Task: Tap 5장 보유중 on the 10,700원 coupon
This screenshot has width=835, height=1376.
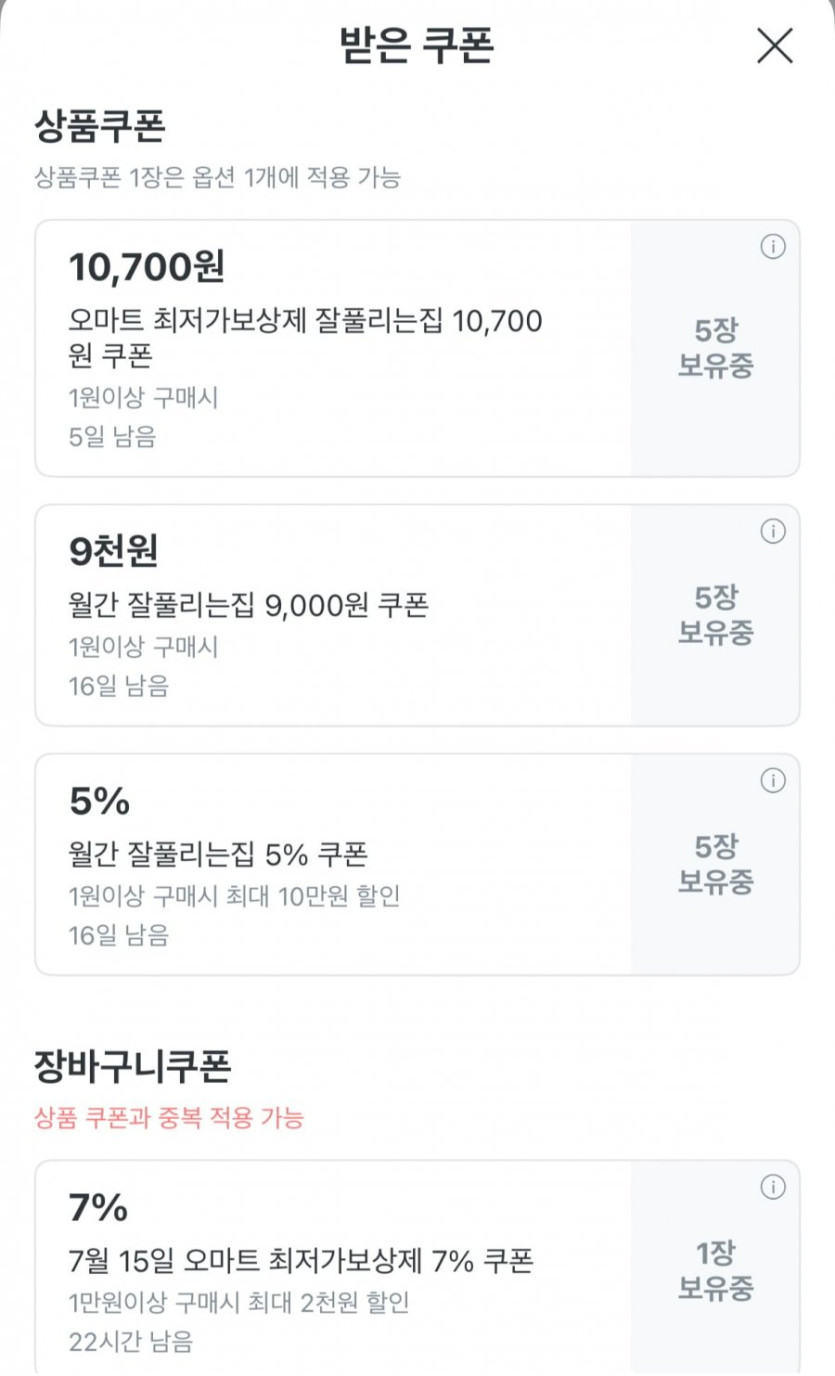Action: [715, 348]
